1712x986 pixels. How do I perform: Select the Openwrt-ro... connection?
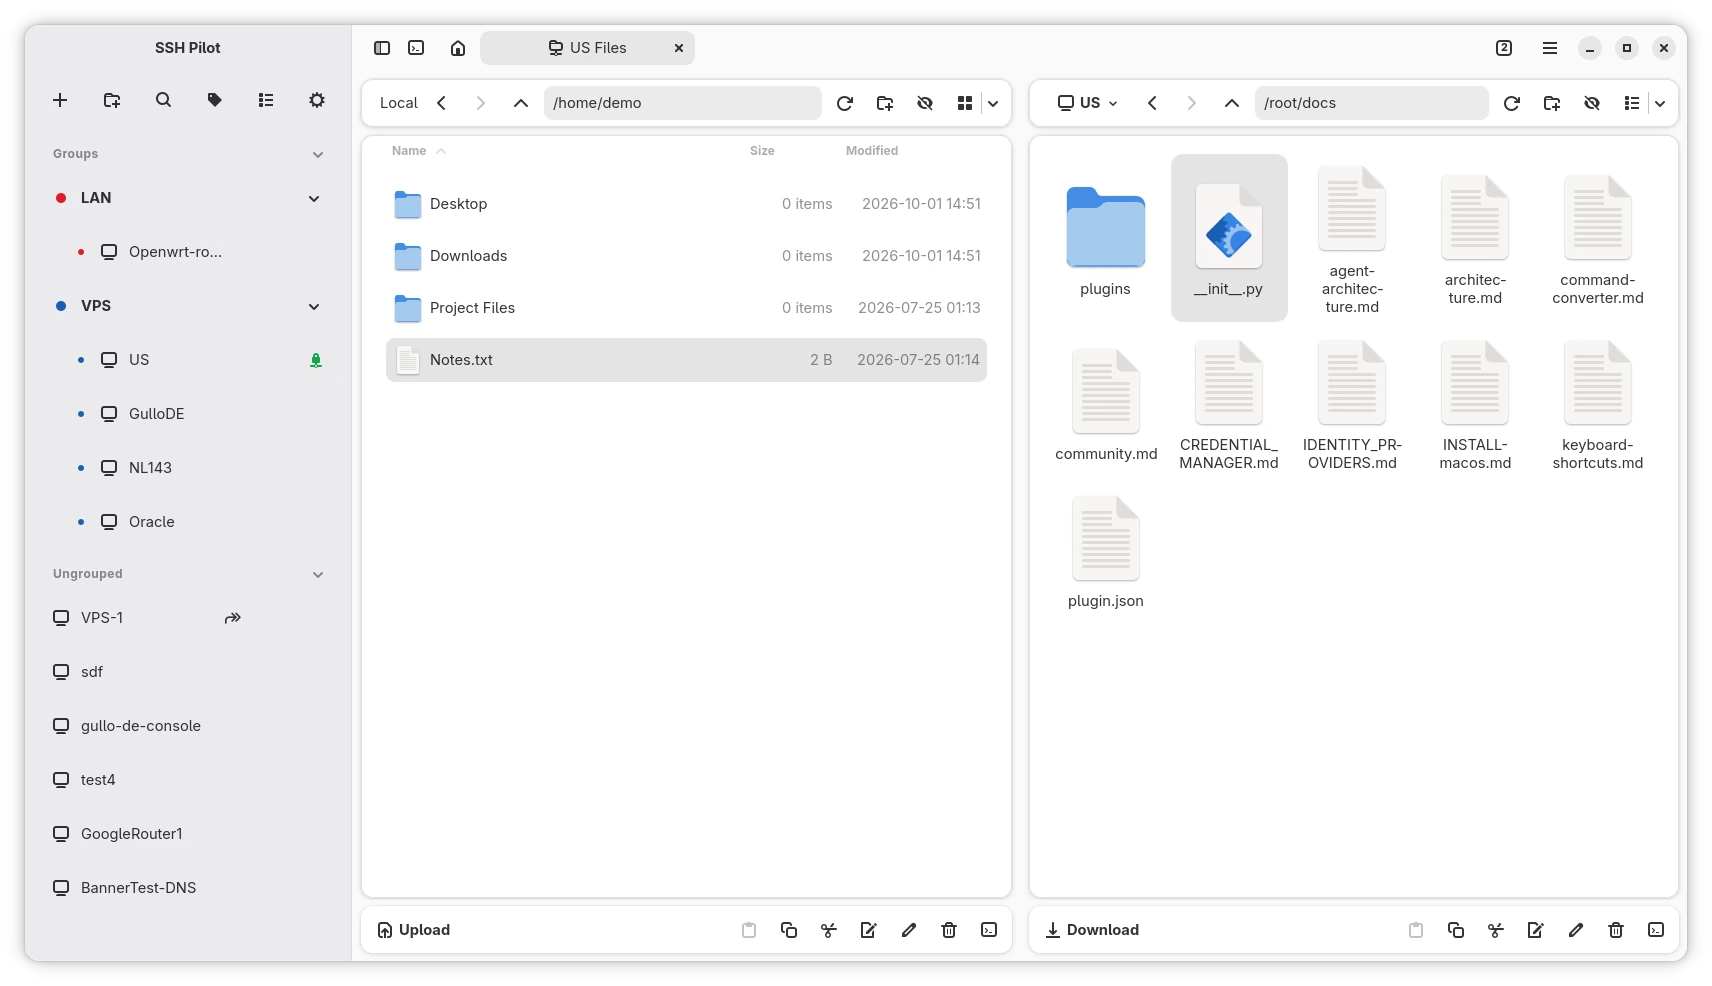pos(188,252)
